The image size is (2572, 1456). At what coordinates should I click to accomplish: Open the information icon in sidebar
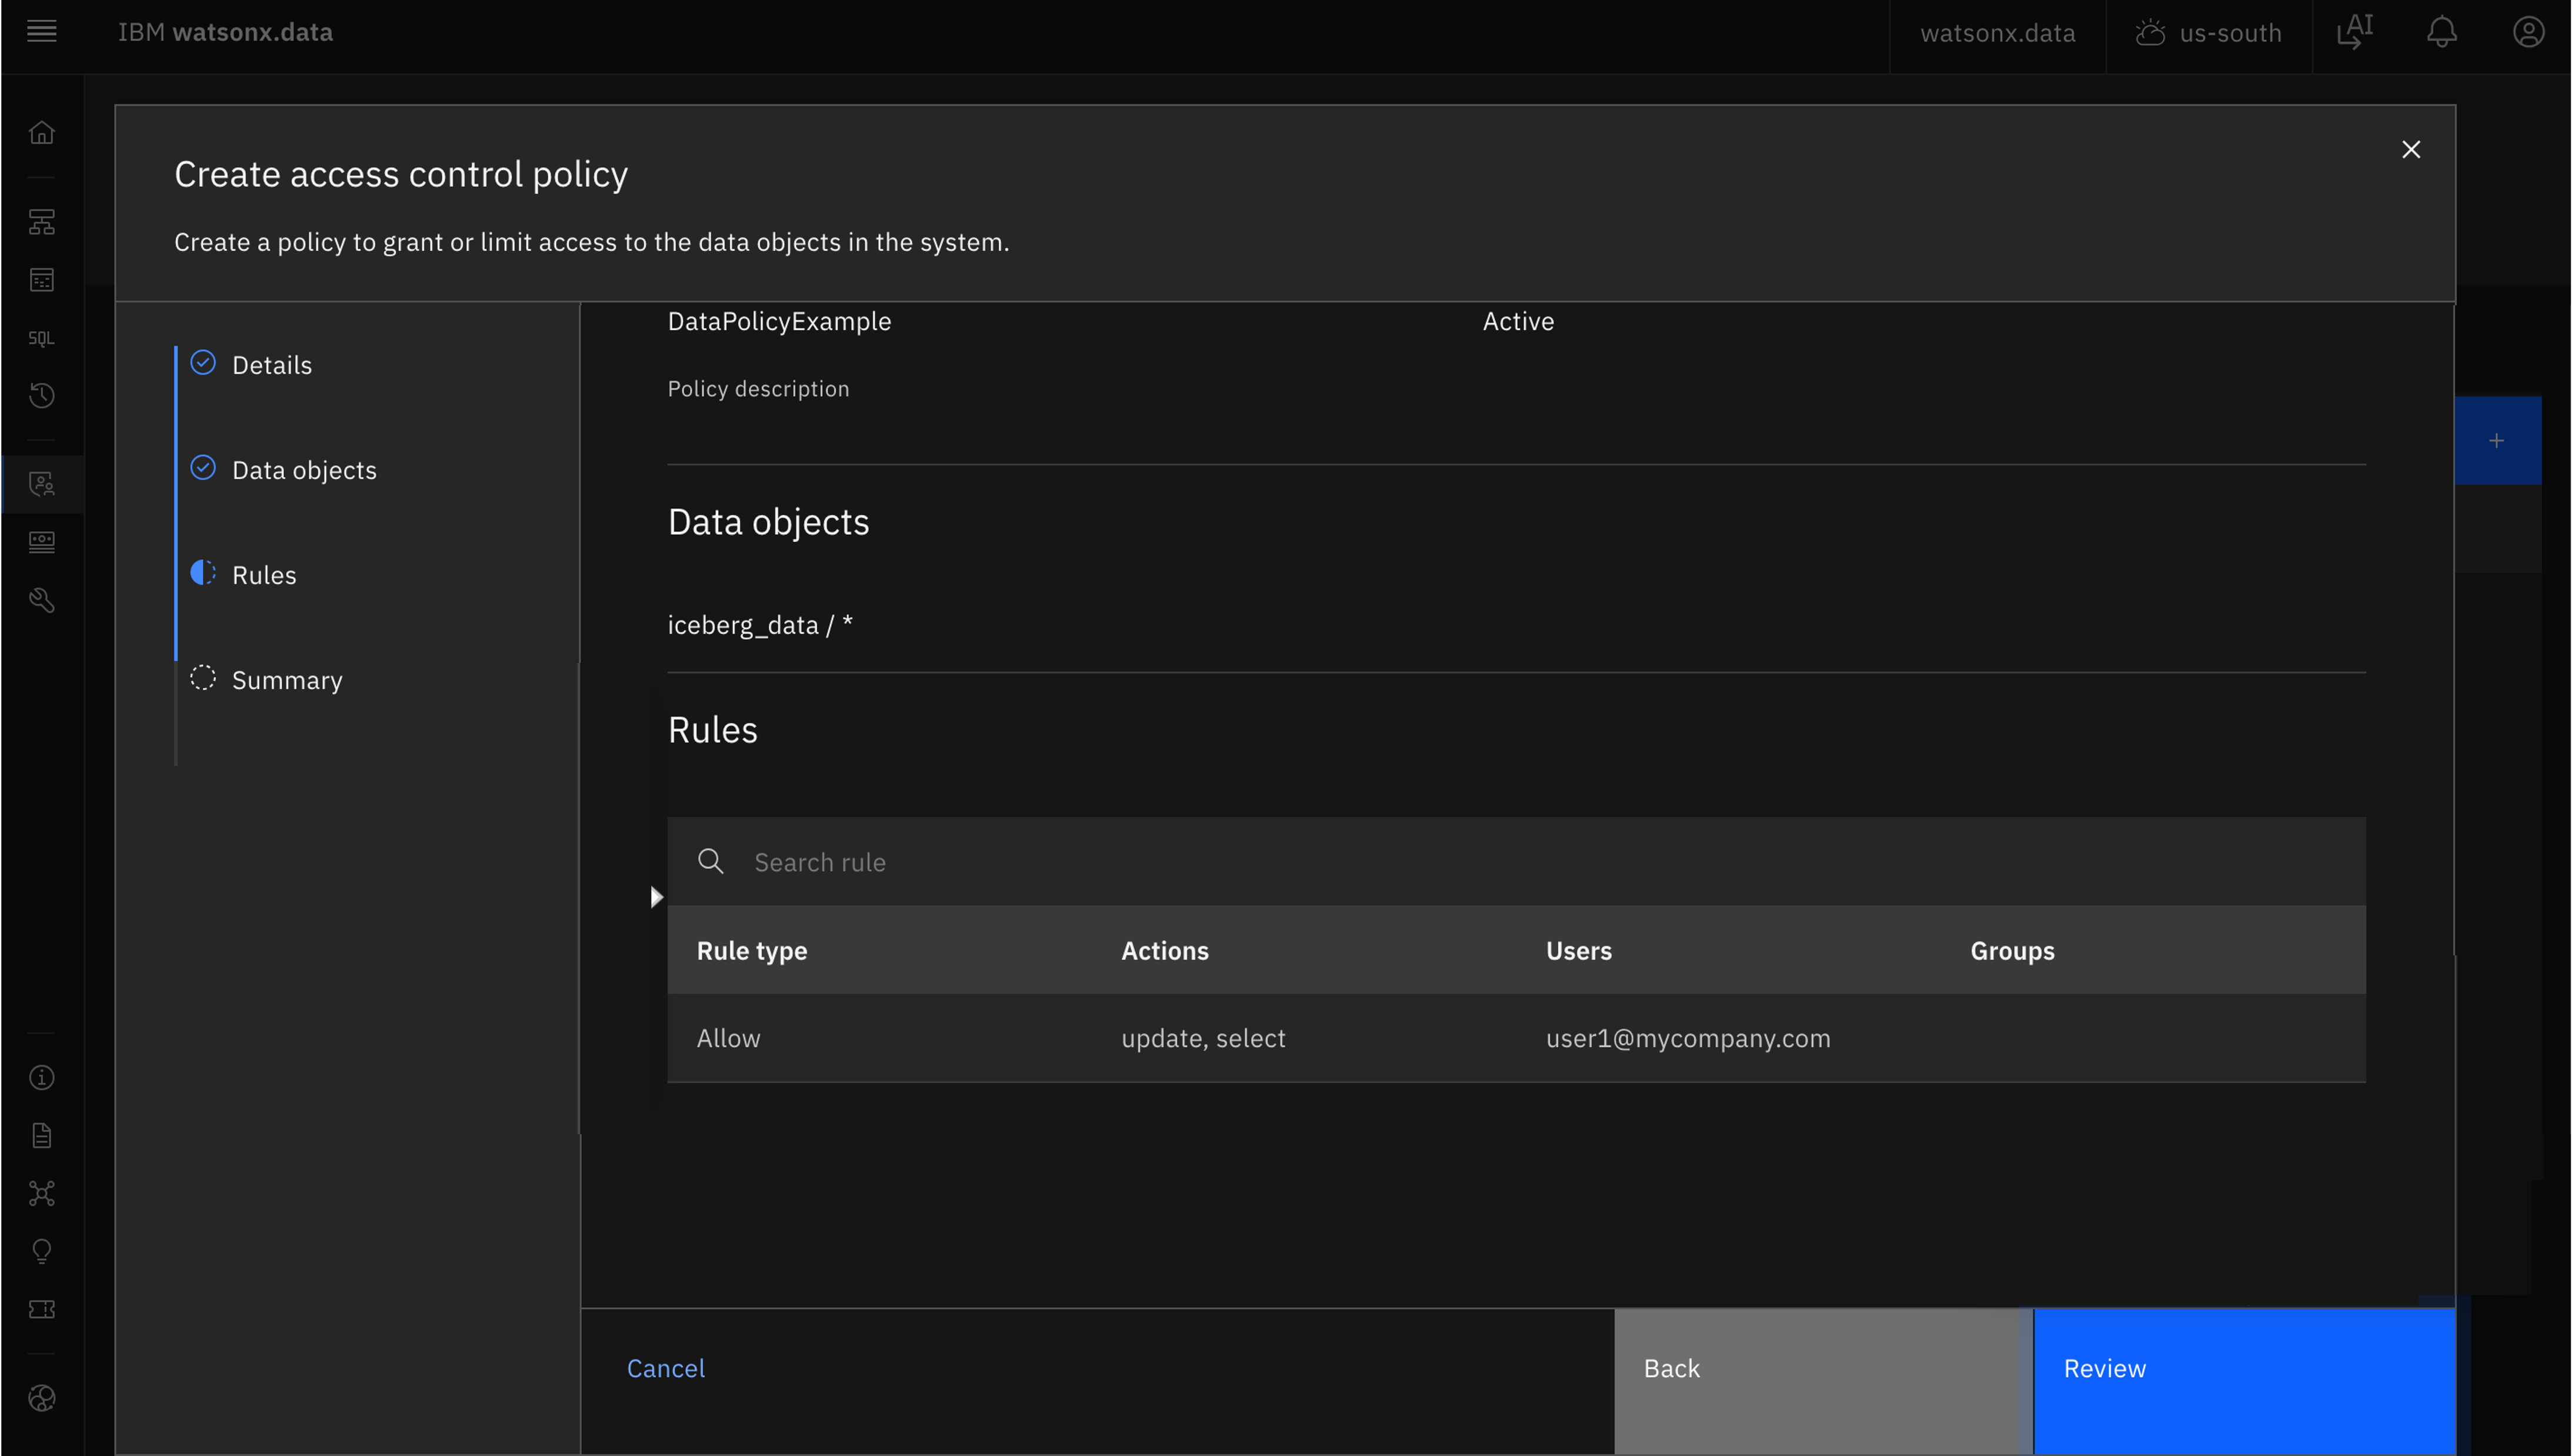pyautogui.click(x=41, y=1077)
